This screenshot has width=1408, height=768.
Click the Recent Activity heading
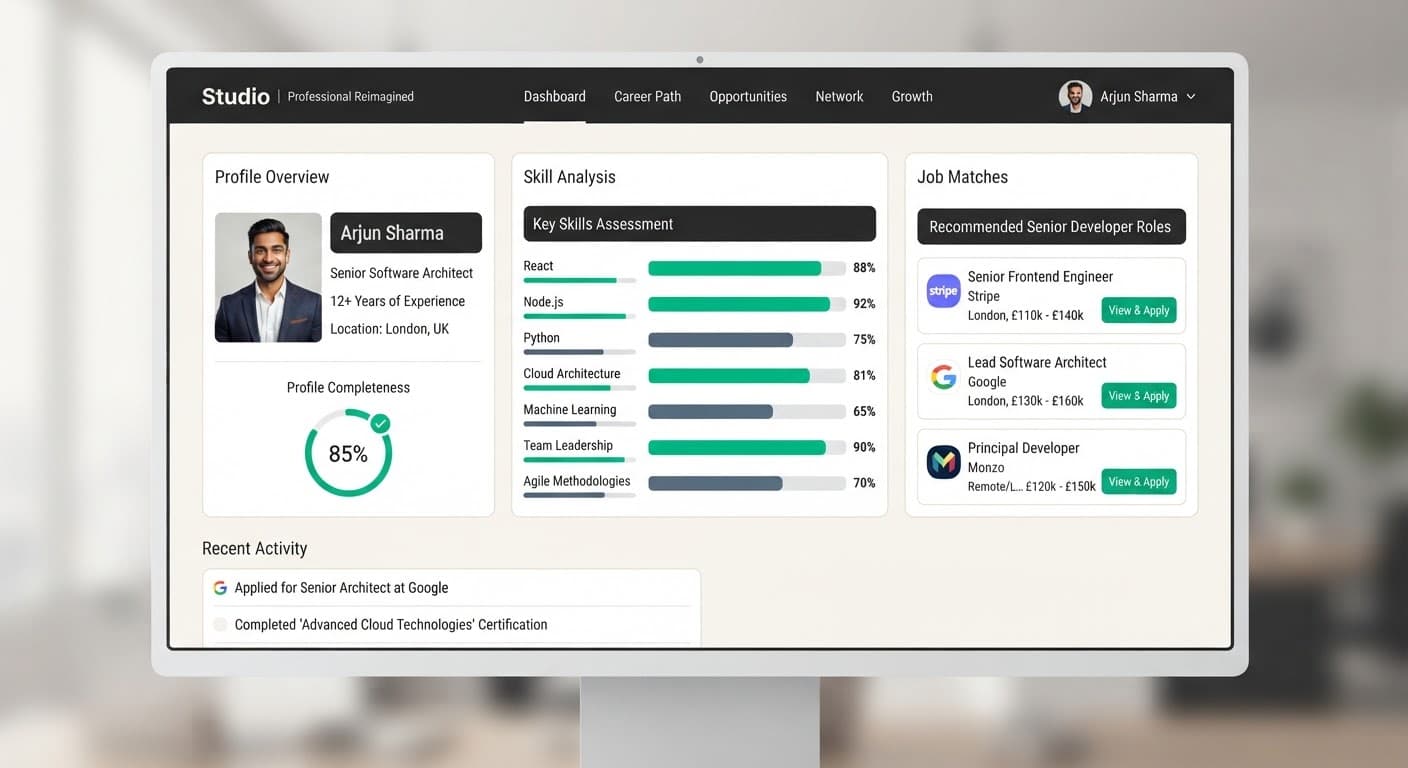(x=254, y=549)
